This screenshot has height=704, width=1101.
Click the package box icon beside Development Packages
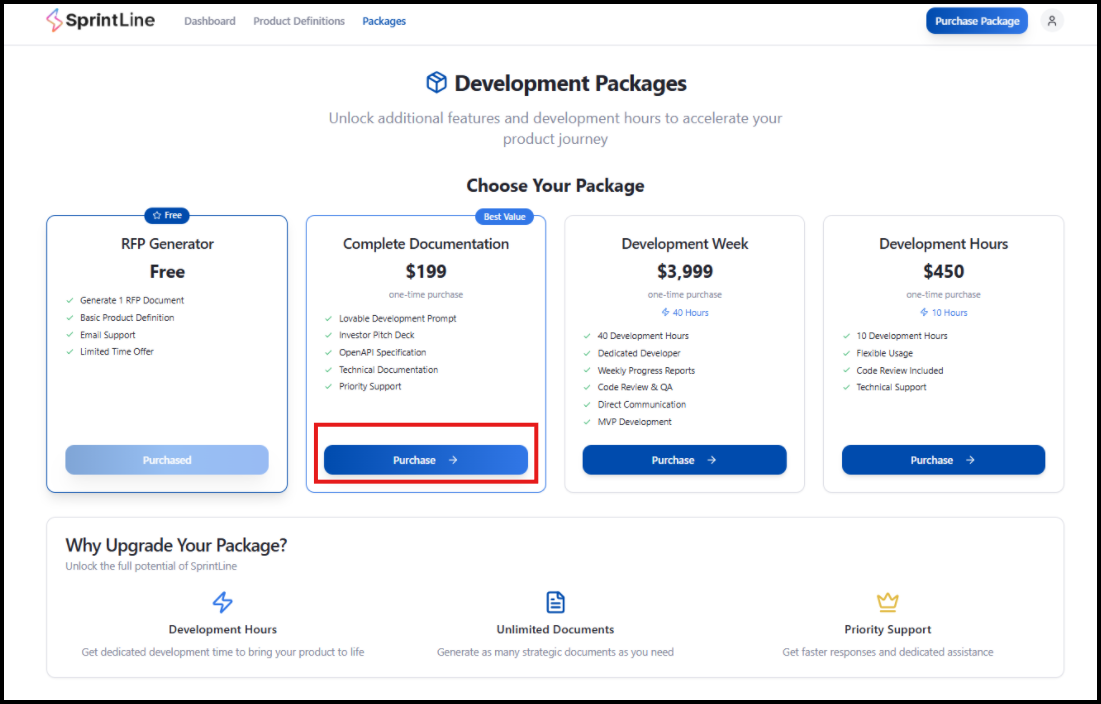(x=436, y=83)
